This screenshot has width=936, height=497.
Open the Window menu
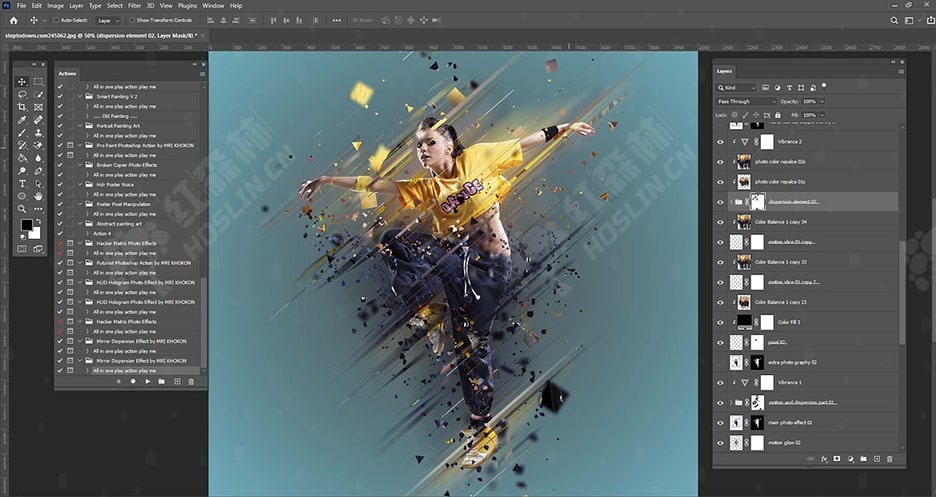click(213, 5)
